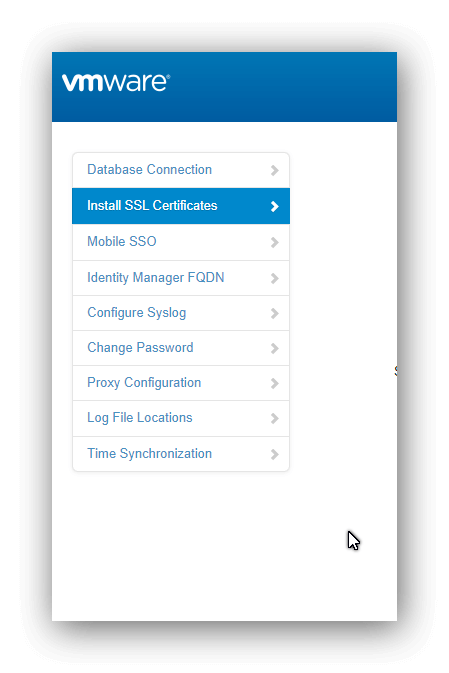The height and width of the screenshot is (673, 449).
Task: Click chevron arrow beside Configure Syslog
Action: click(x=275, y=314)
